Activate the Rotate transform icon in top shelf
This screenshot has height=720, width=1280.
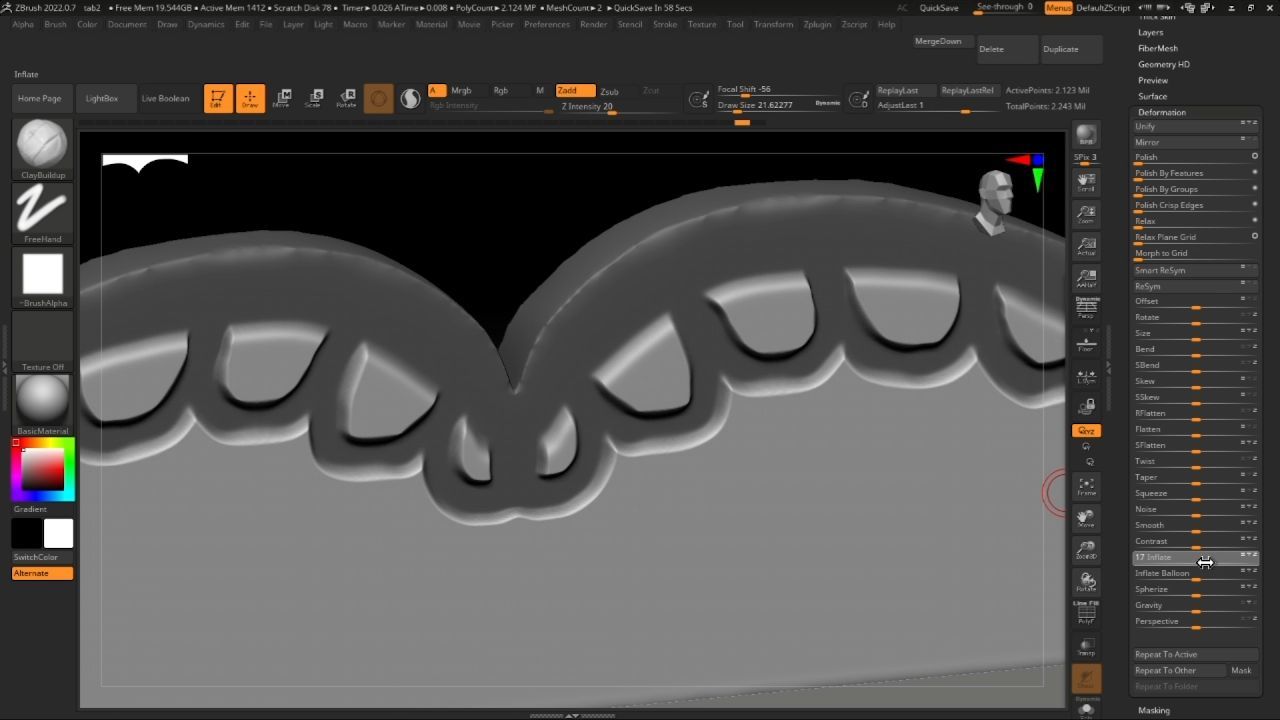point(346,98)
